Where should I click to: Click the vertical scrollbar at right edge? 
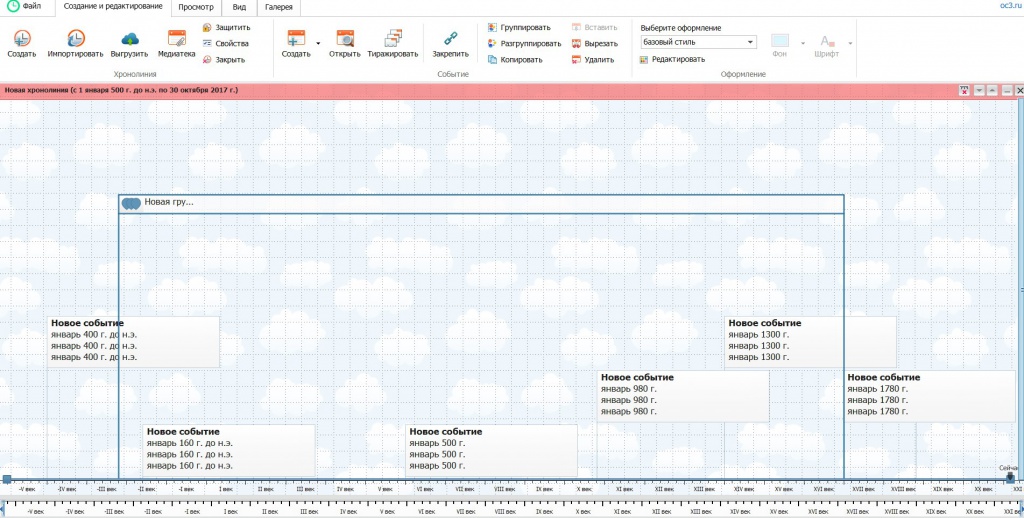[x=1021, y=287]
